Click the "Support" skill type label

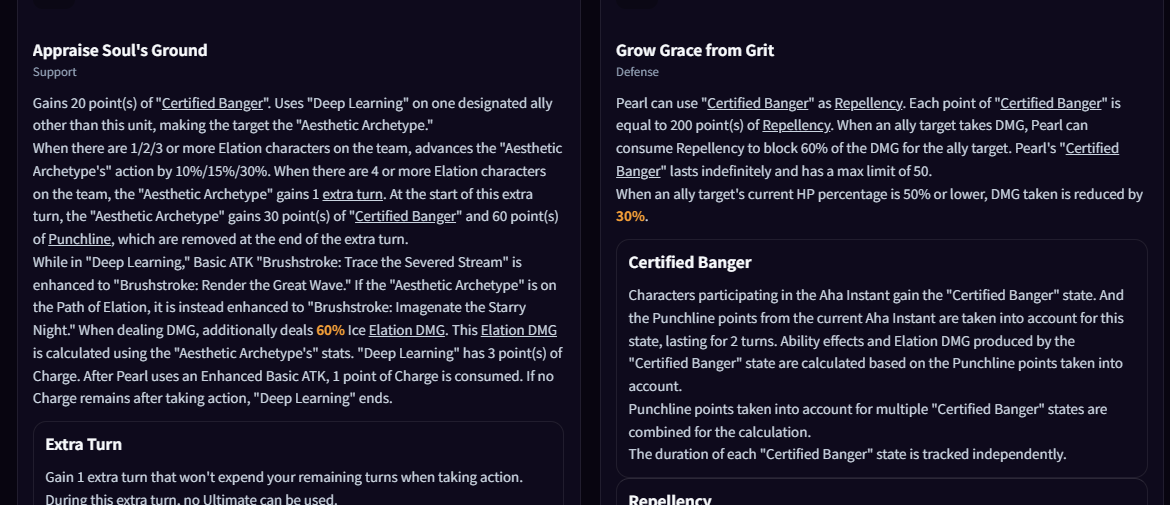54,72
